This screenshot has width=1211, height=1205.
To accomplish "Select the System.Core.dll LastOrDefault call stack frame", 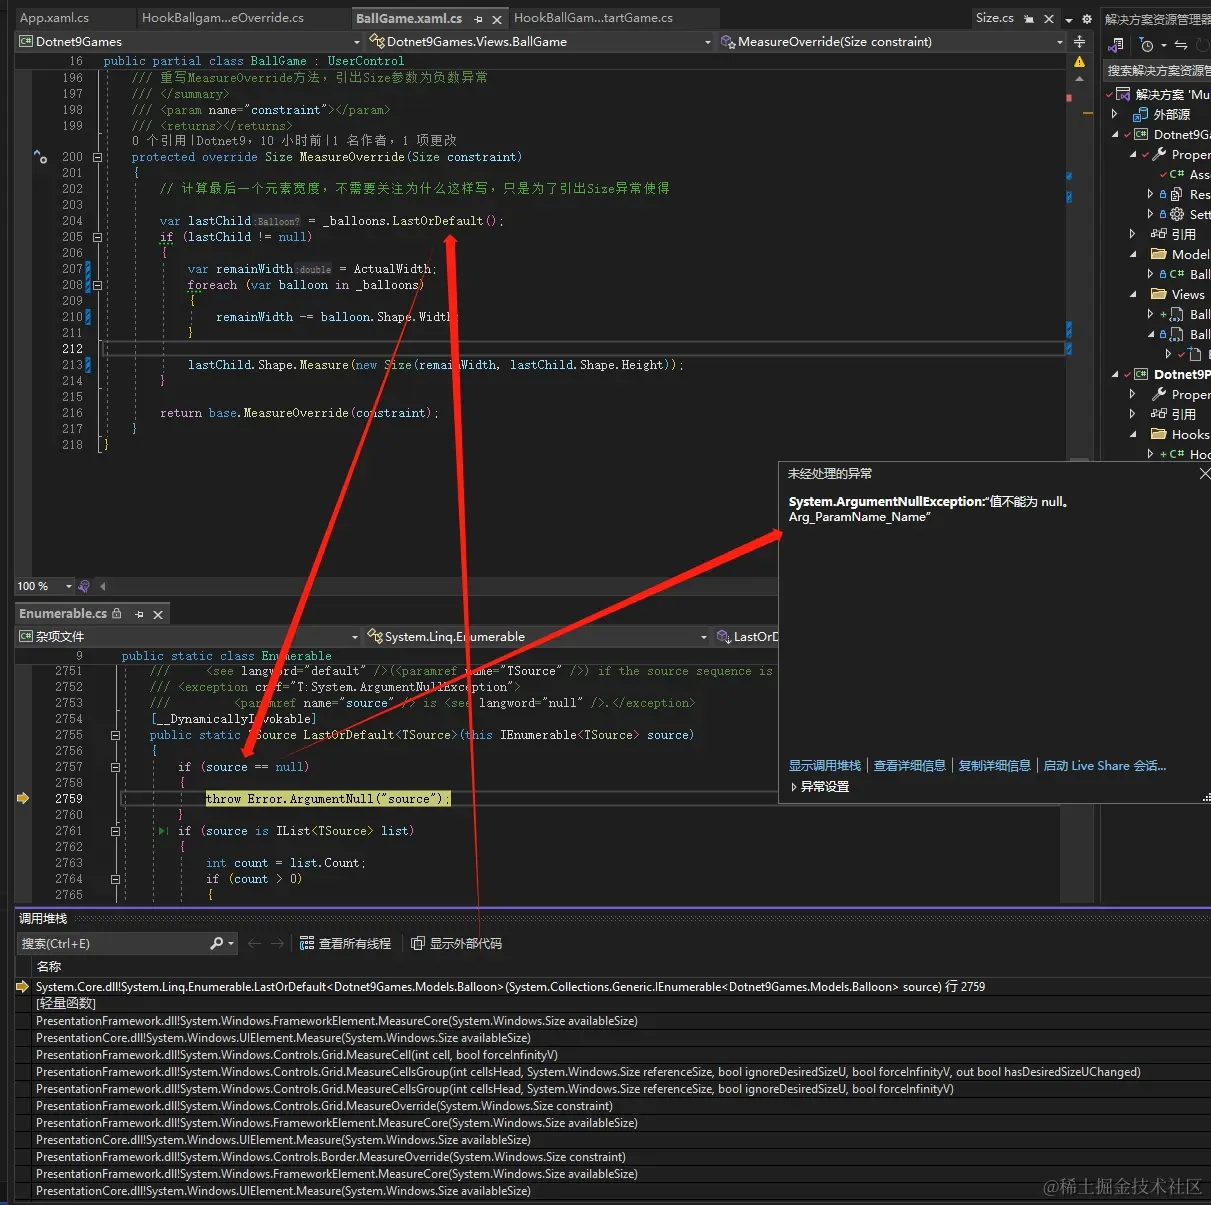I will pyautogui.click(x=510, y=987).
